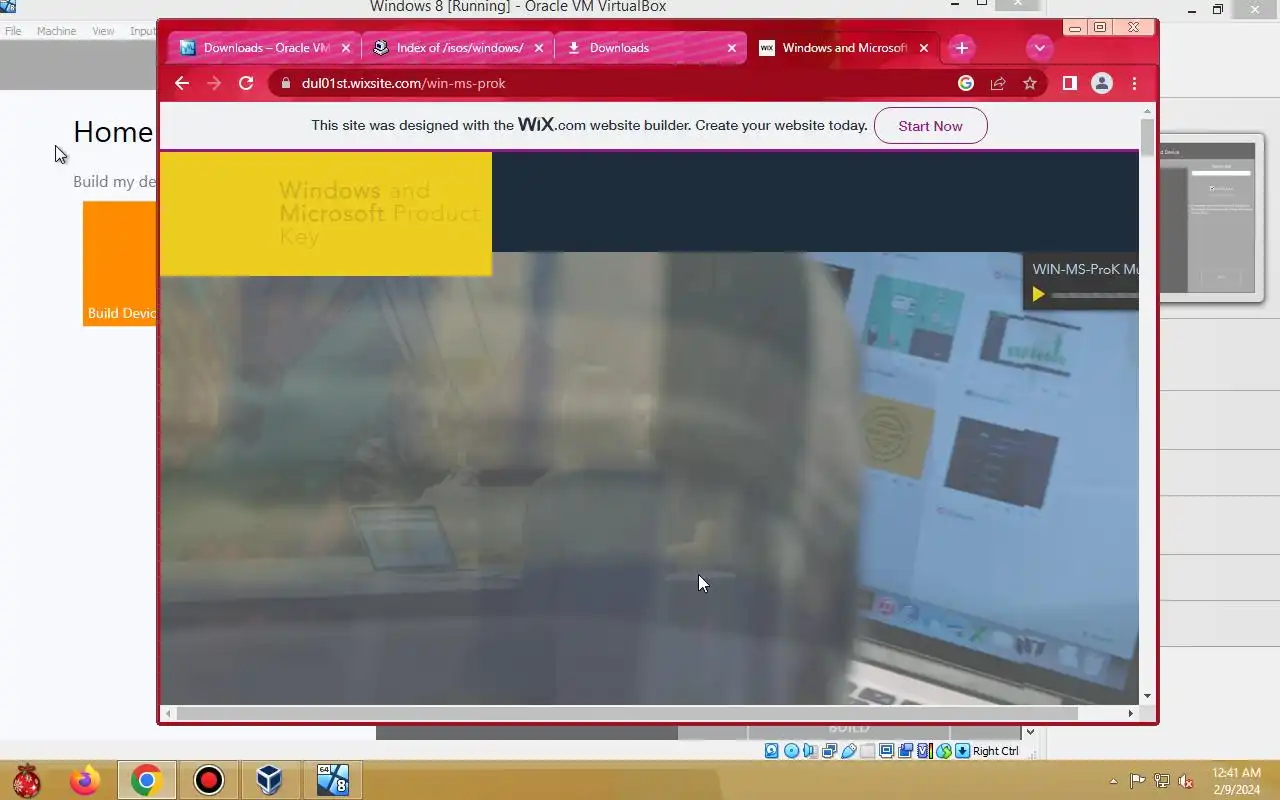The height and width of the screenshot is (800, 1280).
Task: Go back using Chrome's back arrow
Action: click(x=182, y=84)
